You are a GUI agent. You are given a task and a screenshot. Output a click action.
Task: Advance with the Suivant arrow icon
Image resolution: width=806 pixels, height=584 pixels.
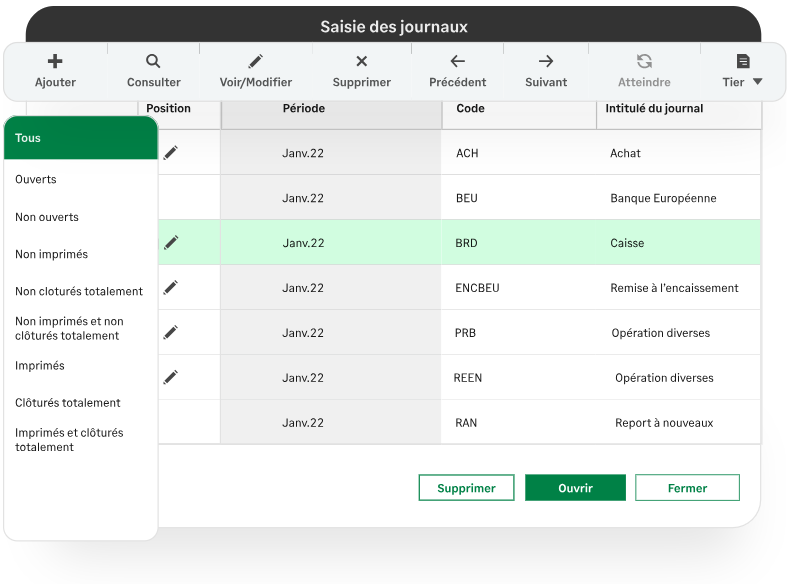coord(545,60)
